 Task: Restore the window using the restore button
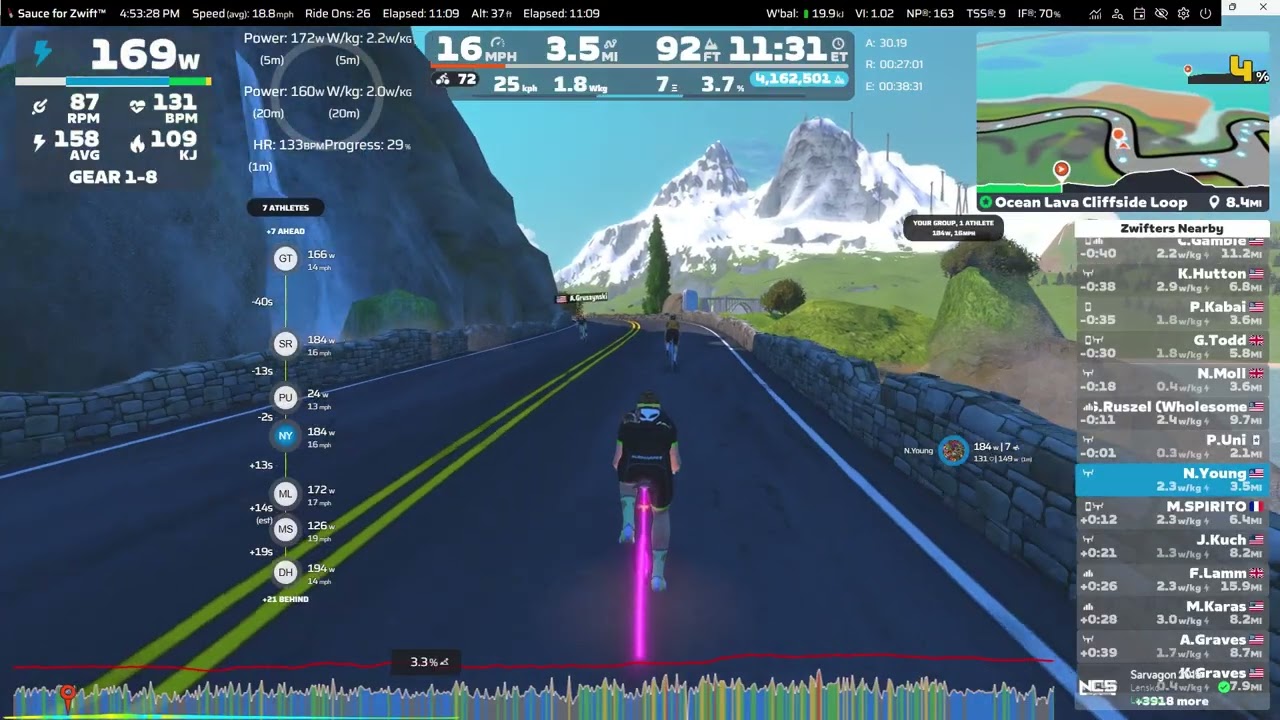coord(1232,8)
